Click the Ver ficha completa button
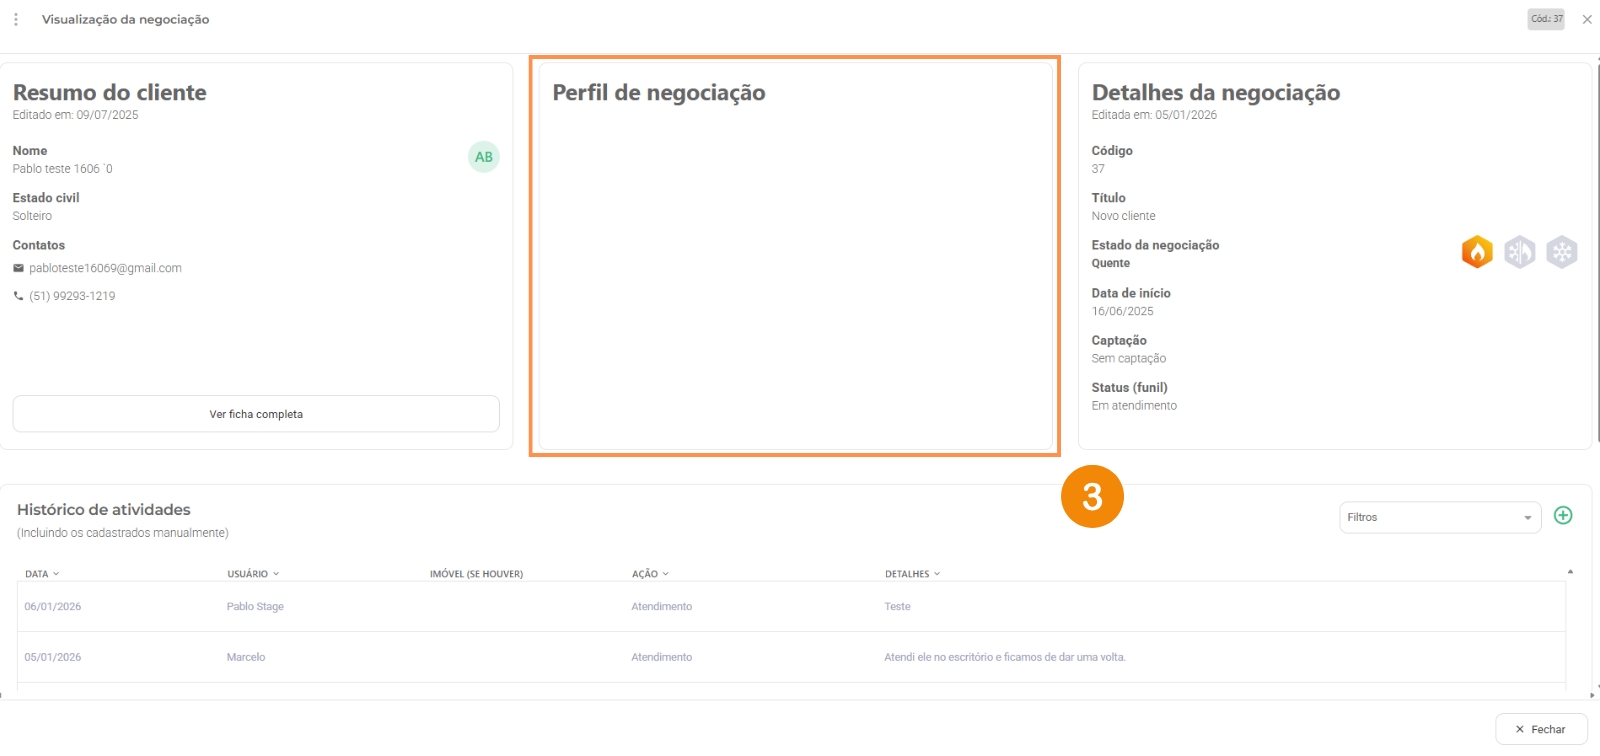The width and height of the screenshot is (1600, 756). click(256, 414)
